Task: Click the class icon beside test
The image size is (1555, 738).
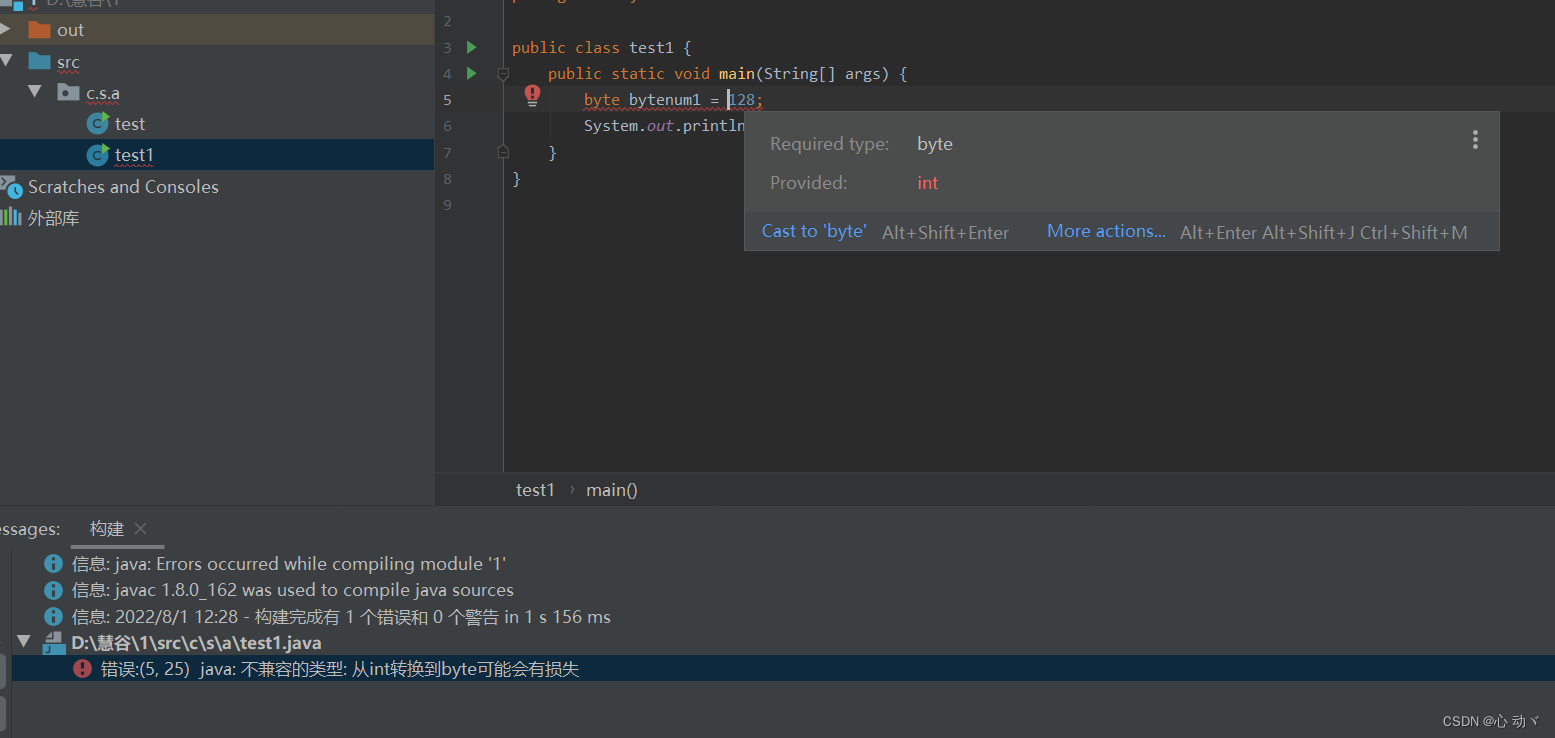Action: tap(98, 123)
